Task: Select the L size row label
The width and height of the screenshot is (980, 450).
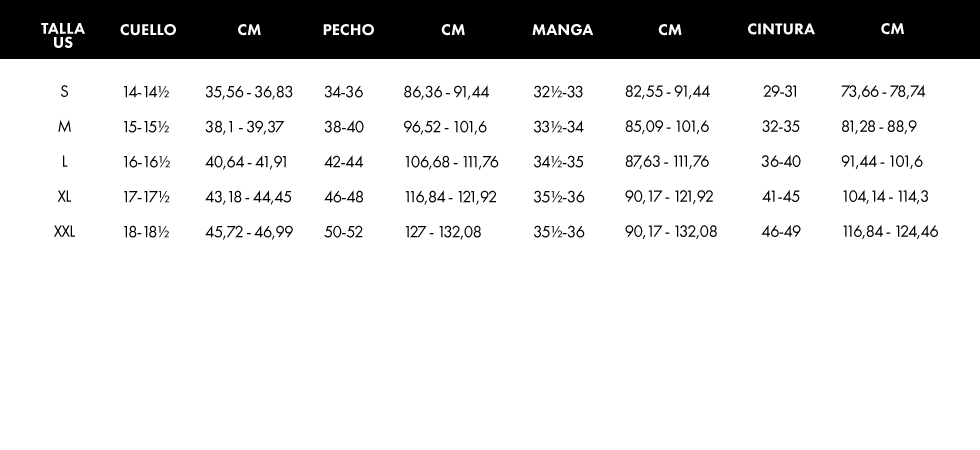Action: click(x=64, y=162)
